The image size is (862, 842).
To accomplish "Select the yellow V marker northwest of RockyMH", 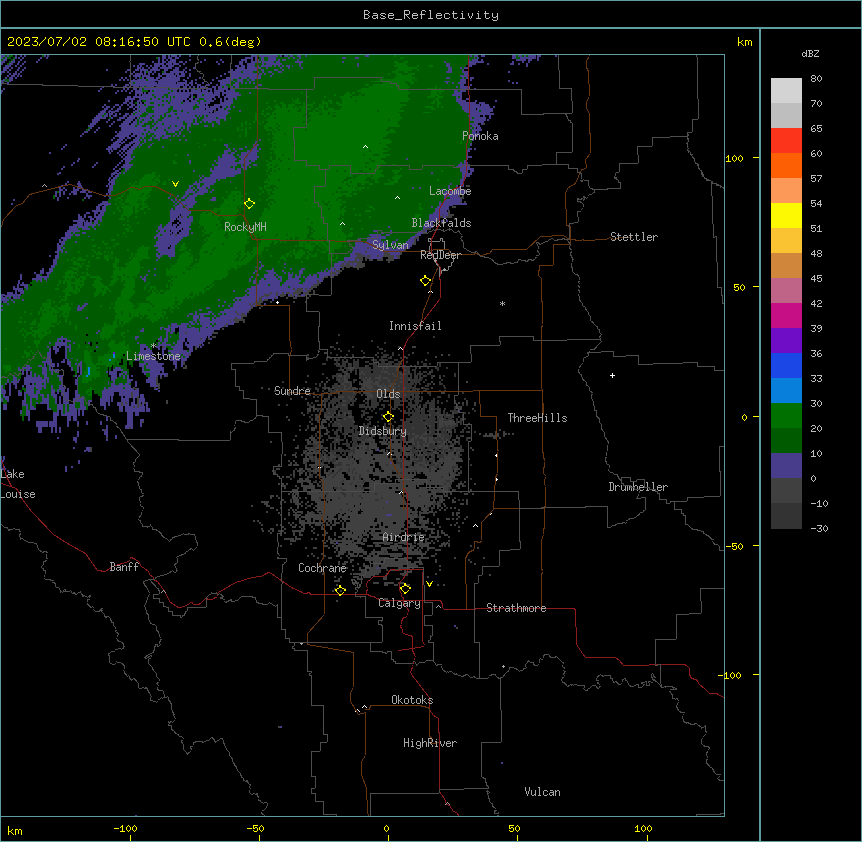I will (175, 184).
